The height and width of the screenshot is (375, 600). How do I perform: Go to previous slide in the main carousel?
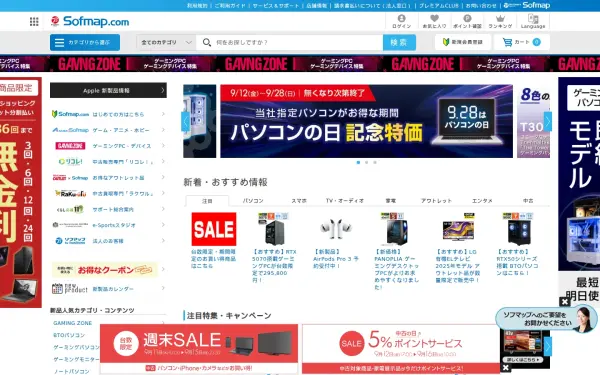pyautogui.click(x=186, y=122)
